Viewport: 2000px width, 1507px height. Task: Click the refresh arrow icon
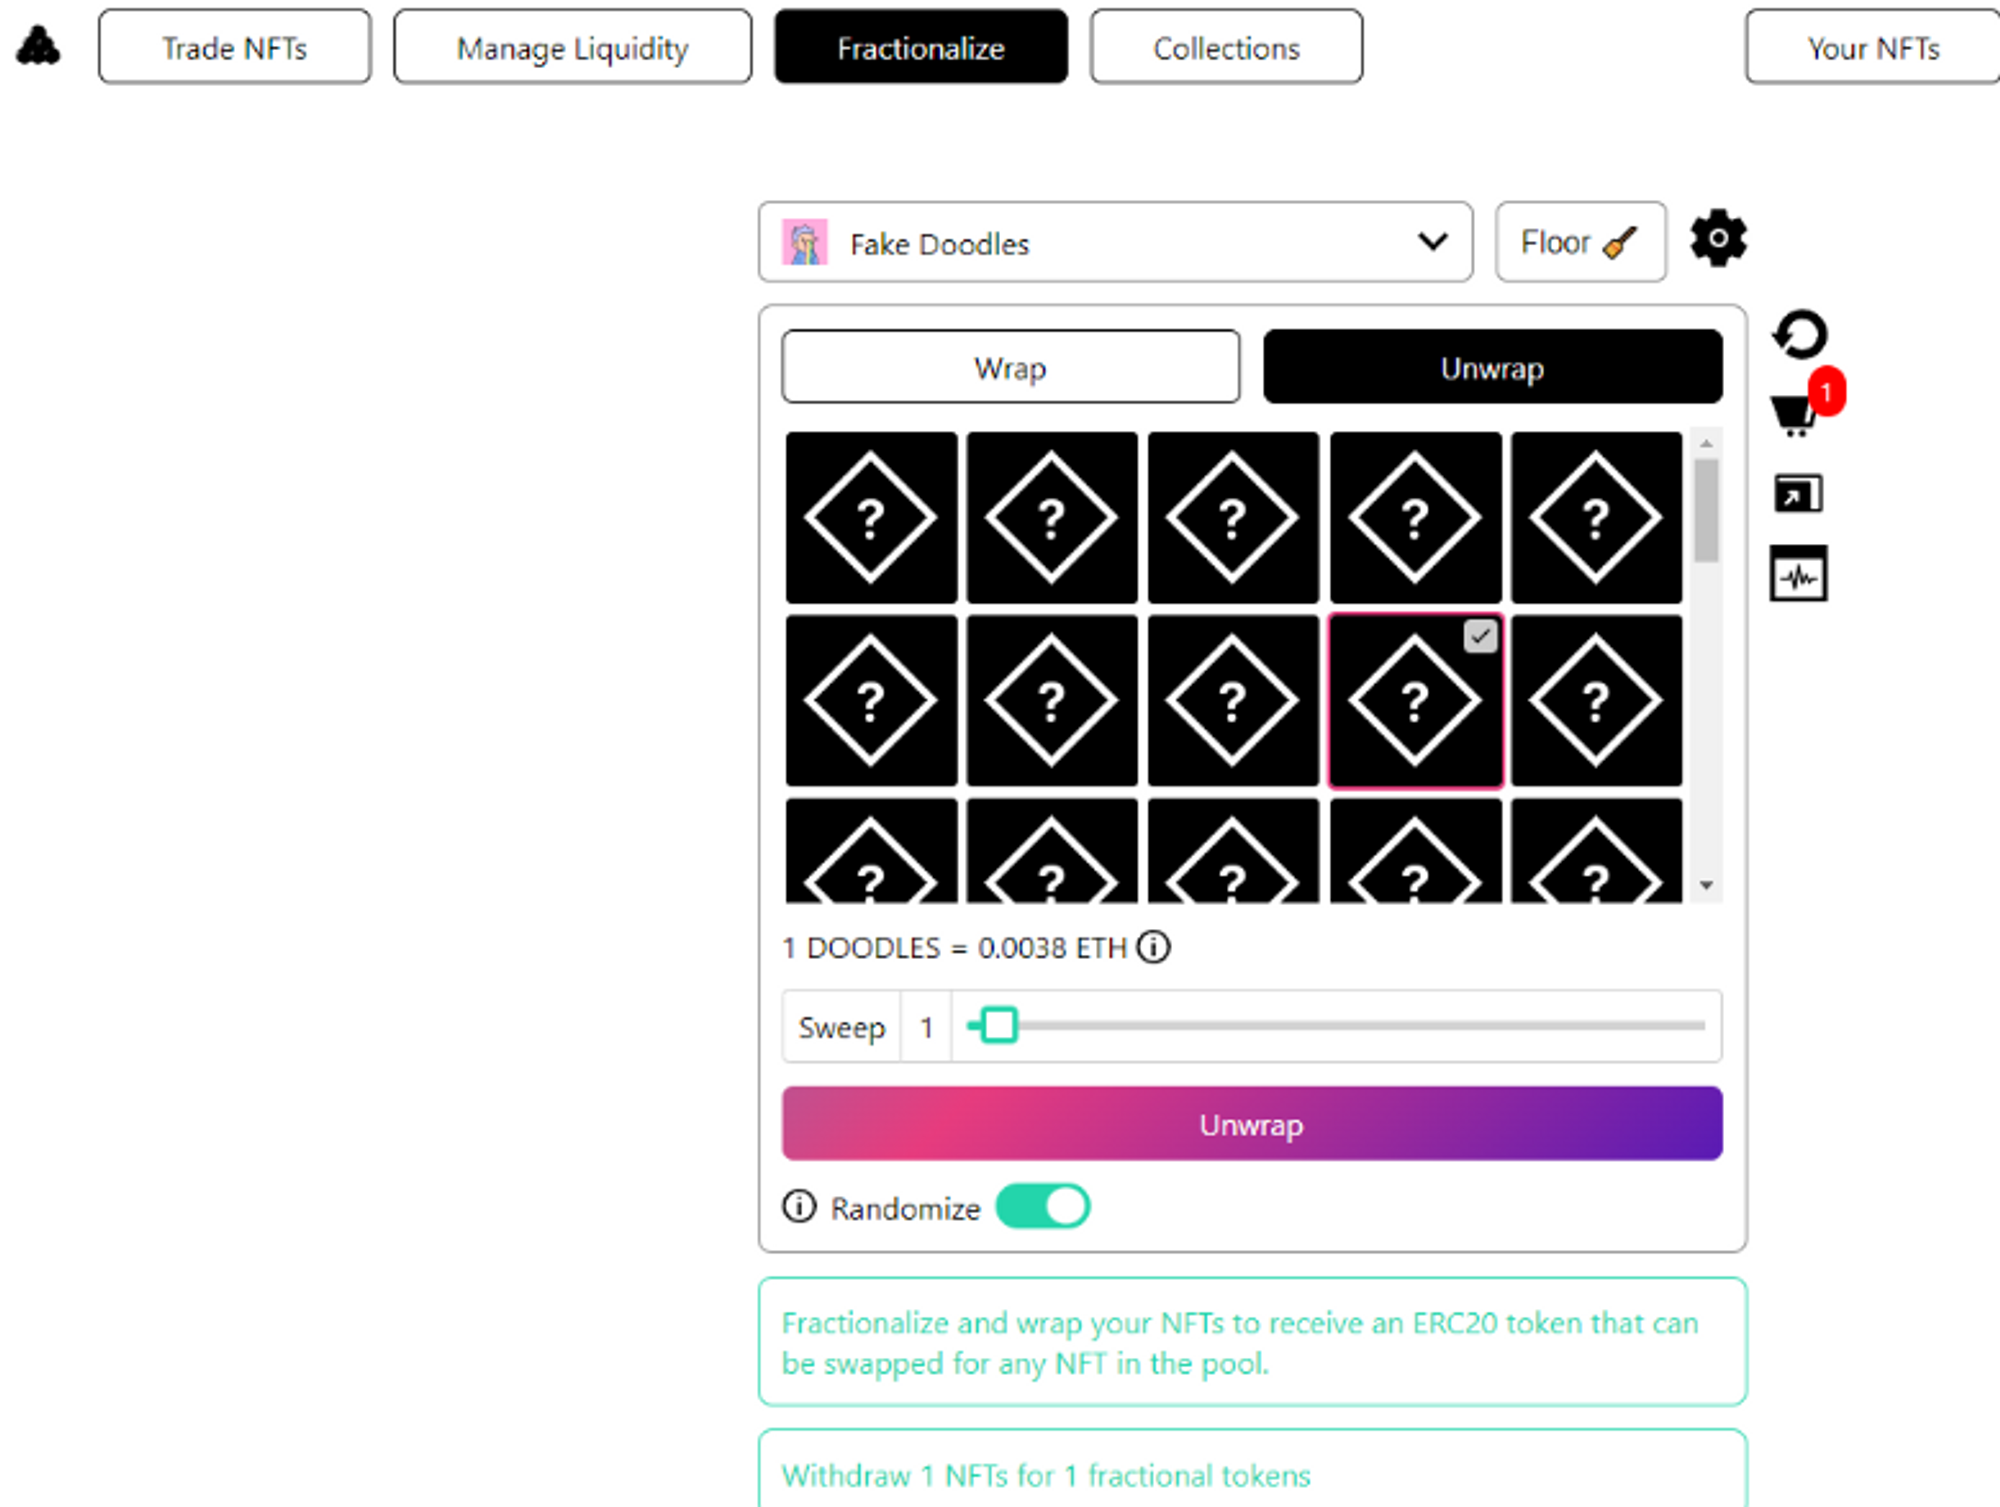(x=1799, y=334)
